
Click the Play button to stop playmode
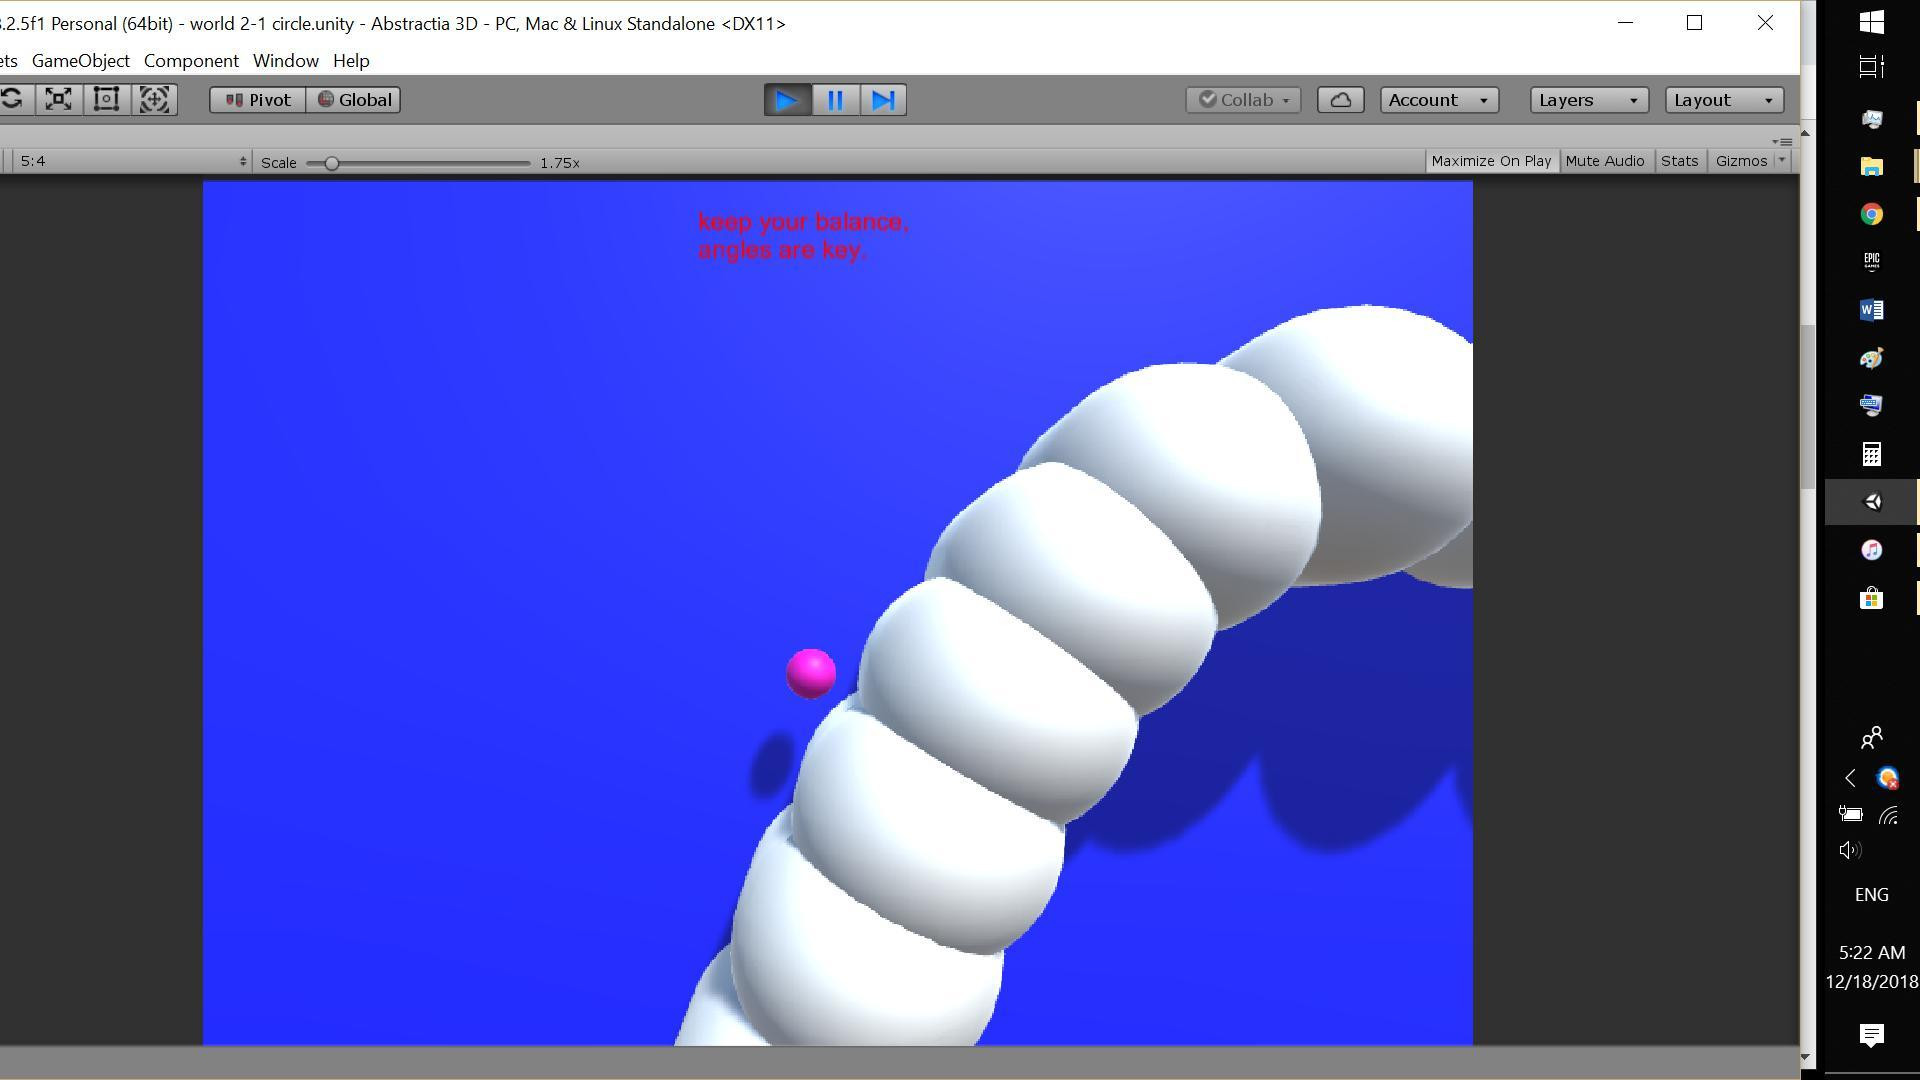coord(787,100)
